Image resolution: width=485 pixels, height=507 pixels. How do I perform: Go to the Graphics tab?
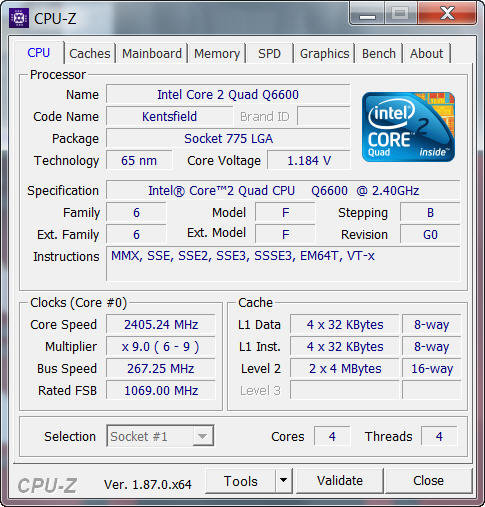324,53
